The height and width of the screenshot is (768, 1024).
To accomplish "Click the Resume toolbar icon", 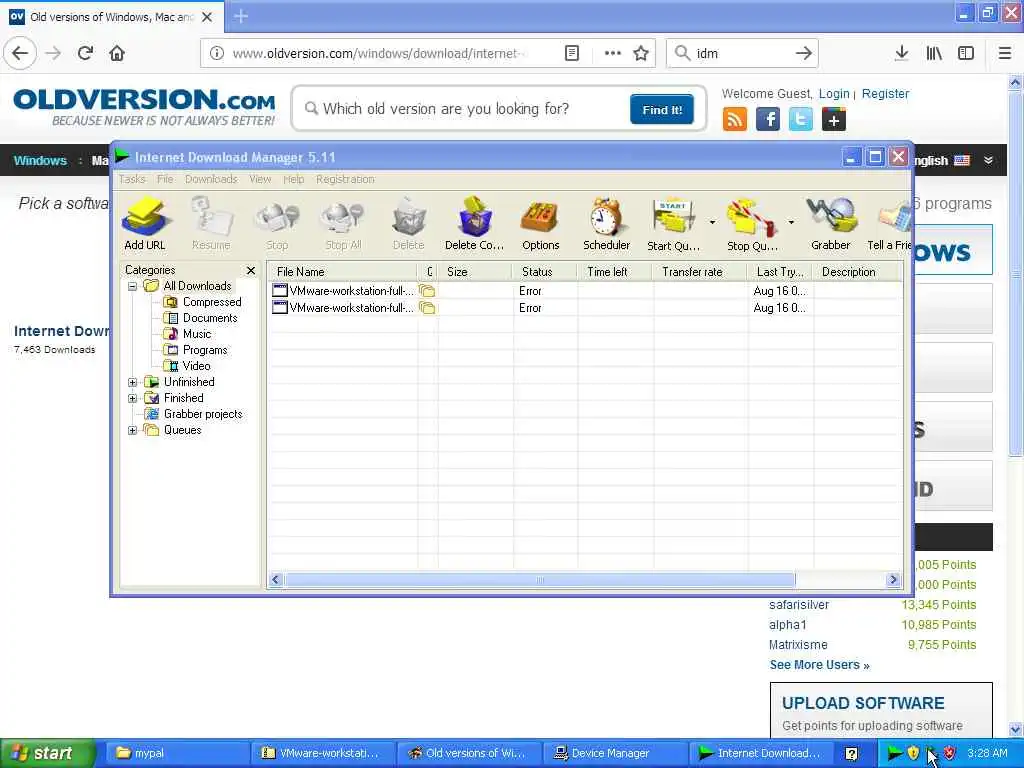I will point(211,223).
